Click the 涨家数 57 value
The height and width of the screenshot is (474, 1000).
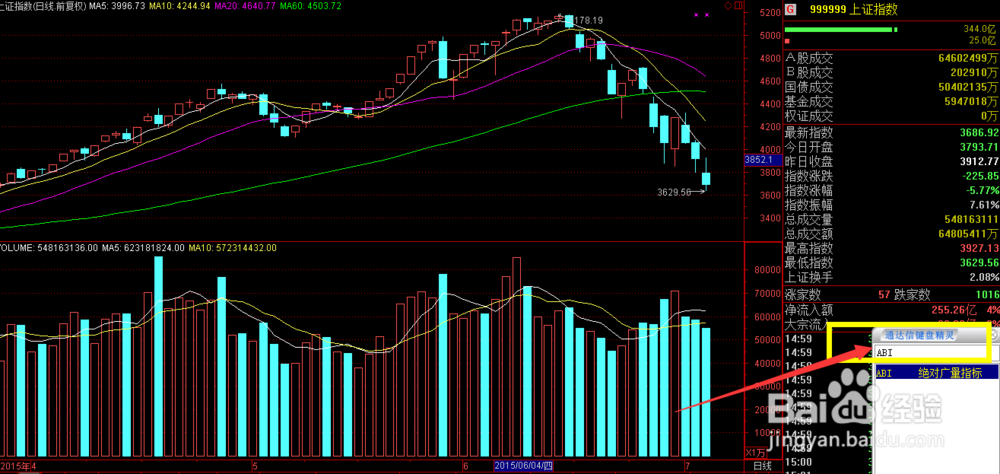[x=885, y=295]
